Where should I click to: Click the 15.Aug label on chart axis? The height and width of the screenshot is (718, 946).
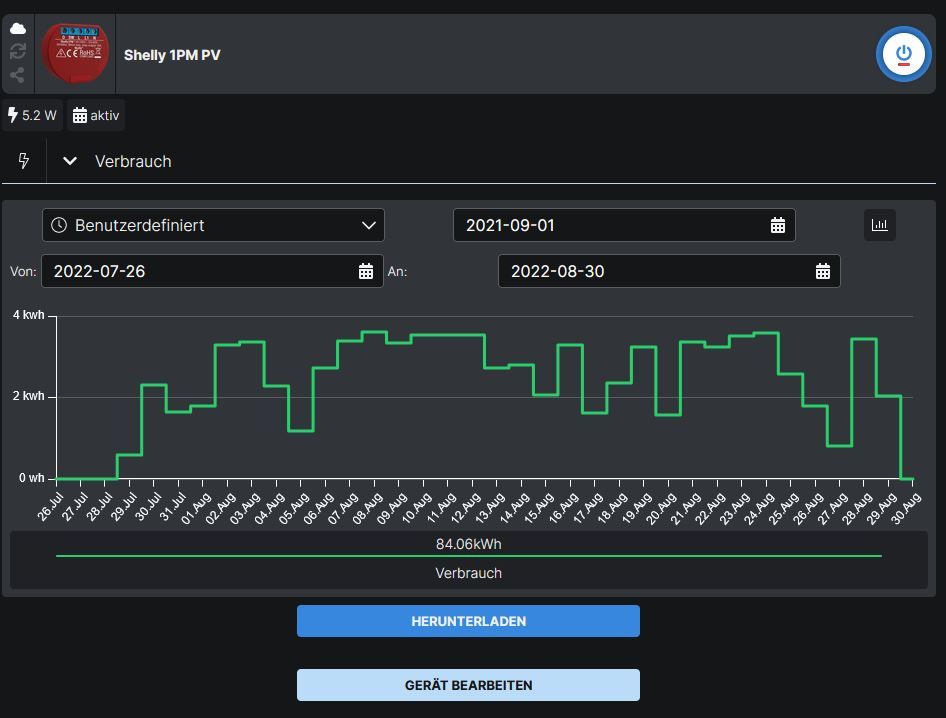tap(539, 508)
